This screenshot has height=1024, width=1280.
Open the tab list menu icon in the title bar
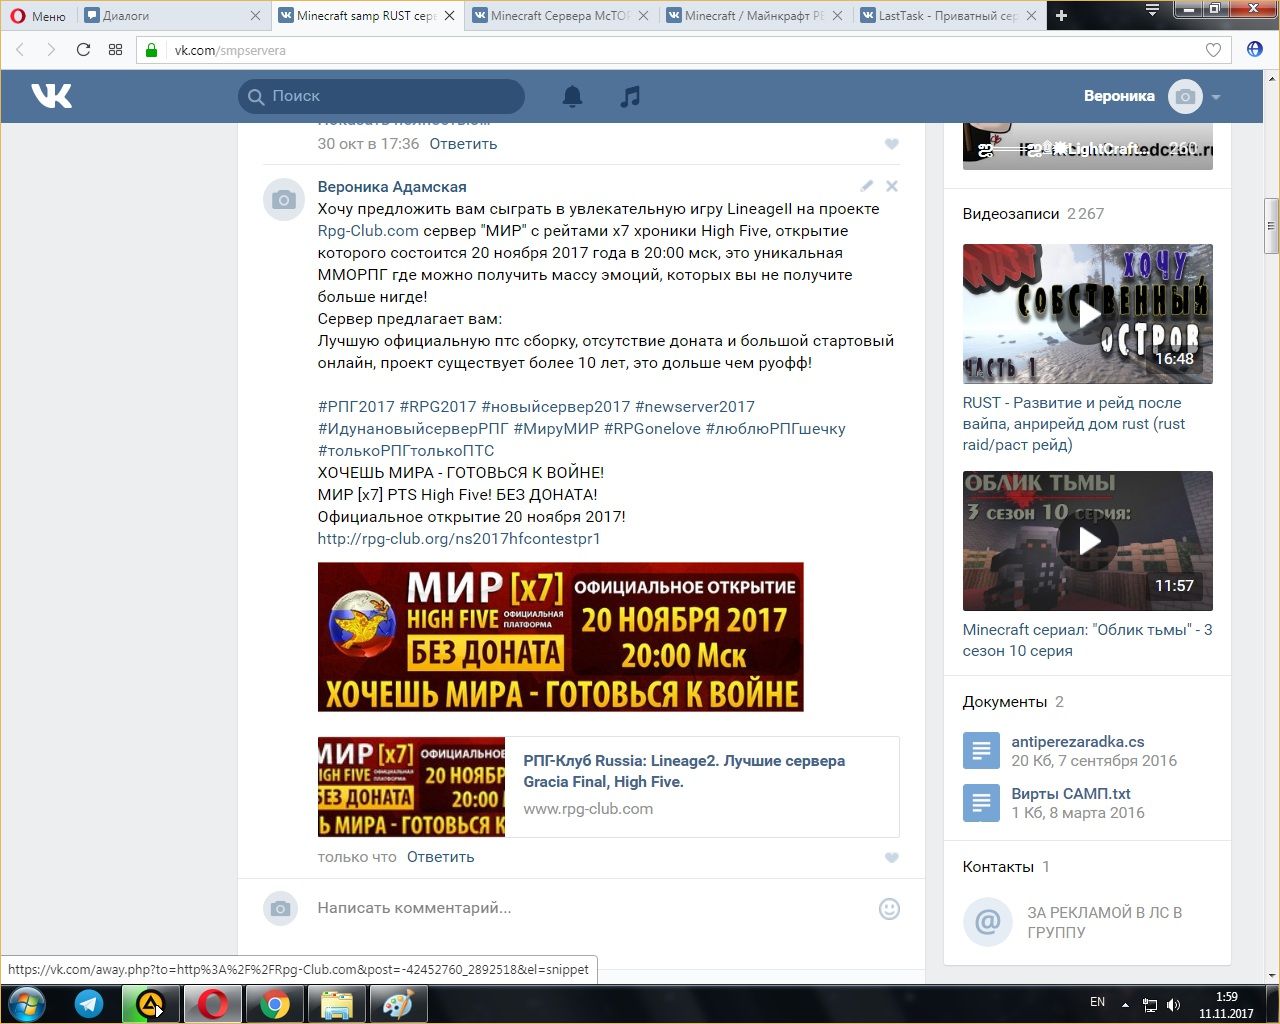(x=1152, y=10)
